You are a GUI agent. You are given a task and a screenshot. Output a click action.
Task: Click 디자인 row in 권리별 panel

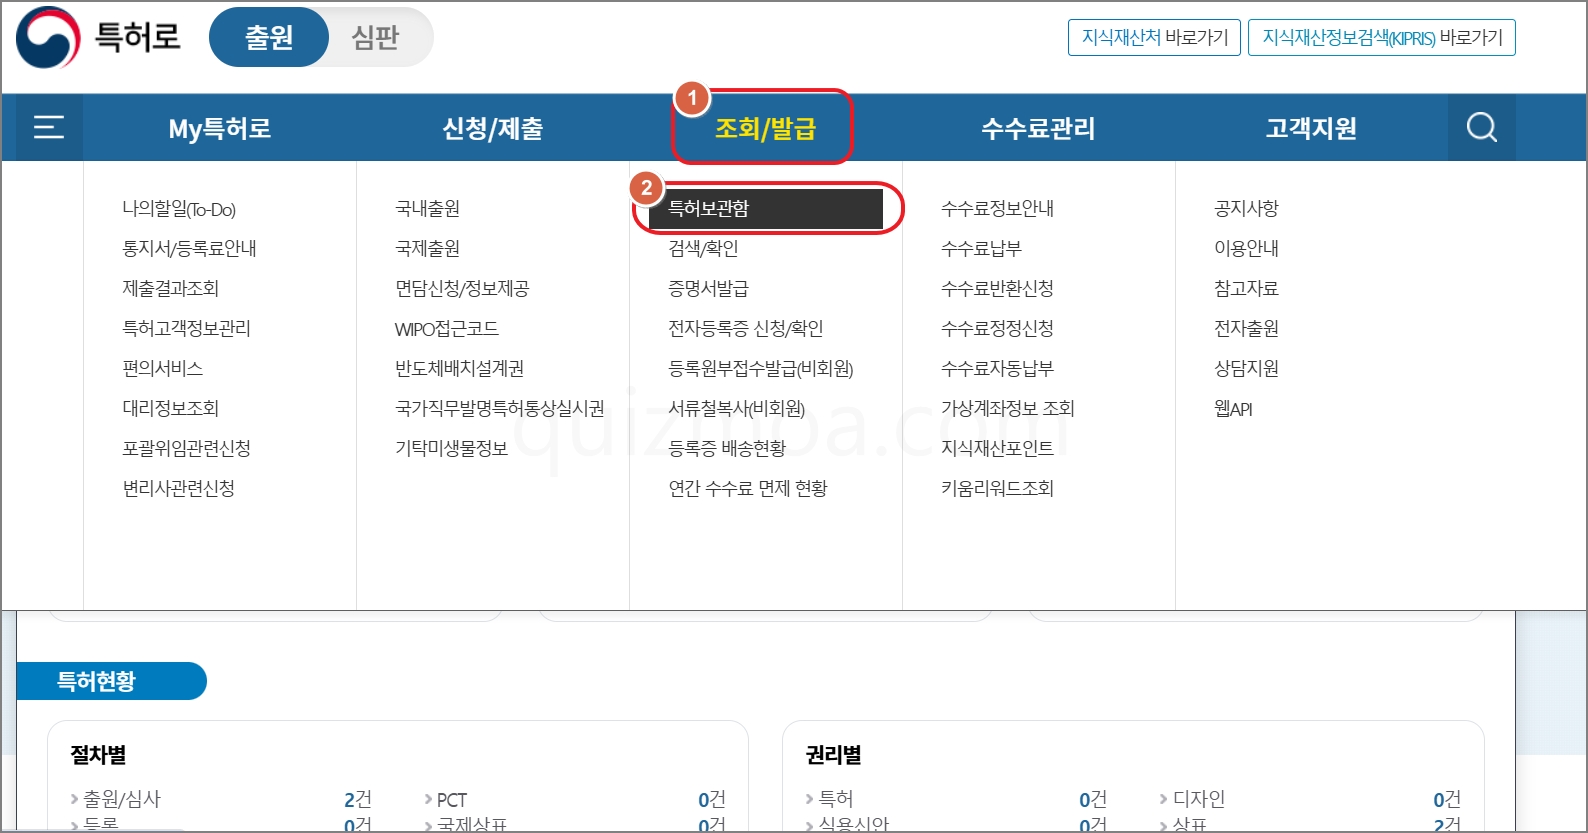1309,799
